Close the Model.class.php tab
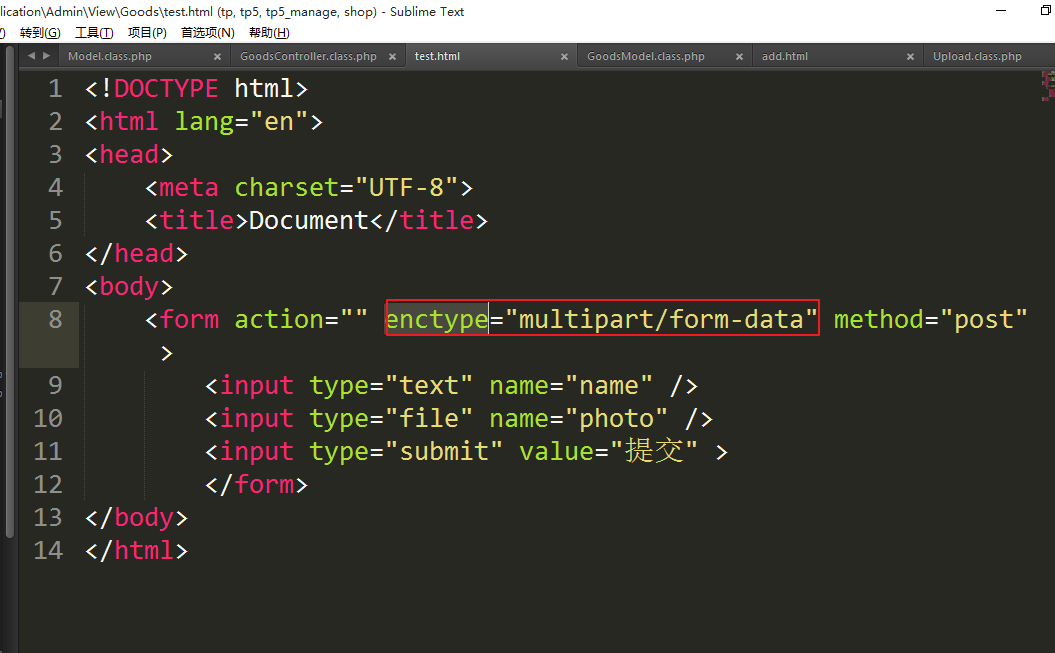Screen dimensions: 1055x653 pyautogui.click(x=218, y=57)
